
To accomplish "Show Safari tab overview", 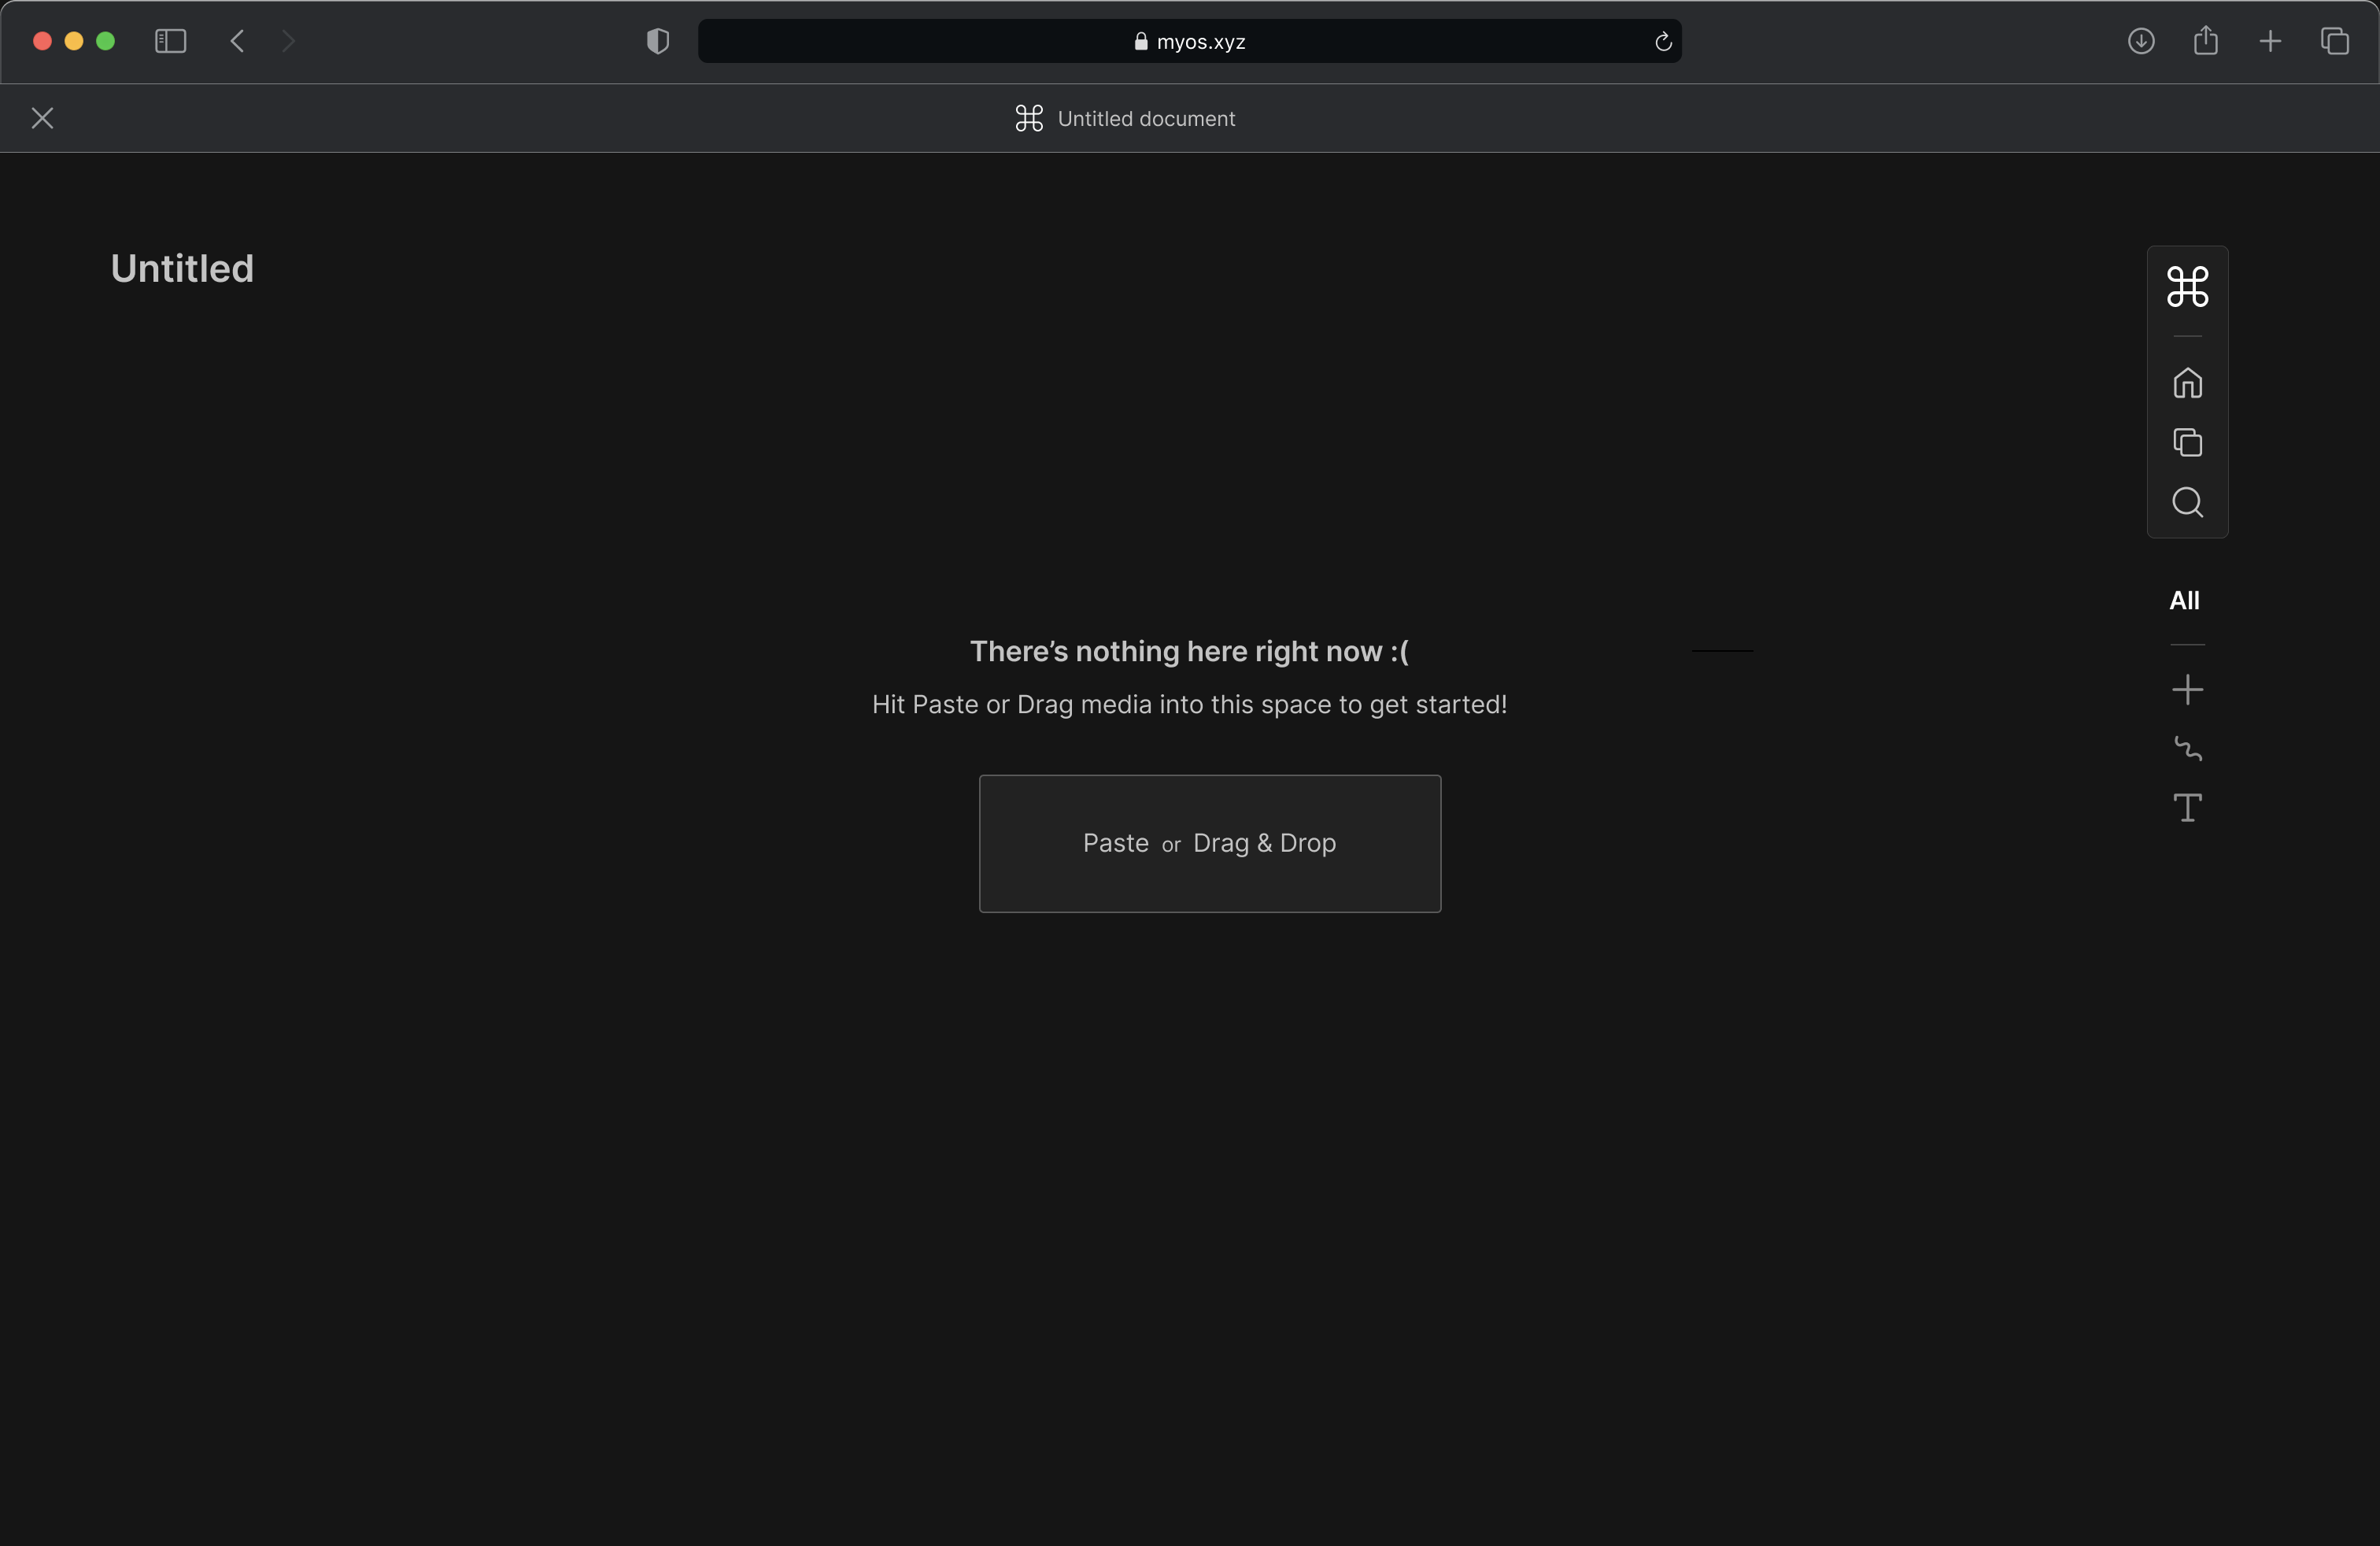I will tap(2334, 41).
